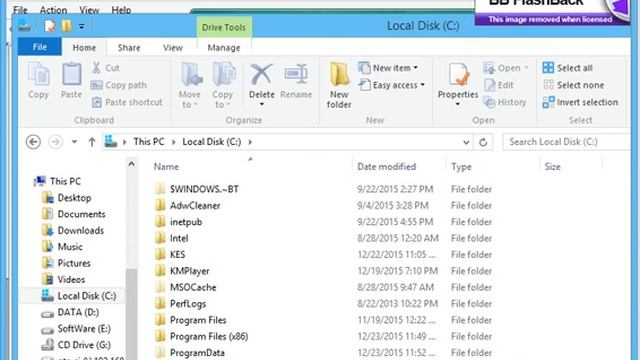Sort by the Date modified column

point(387,167)
